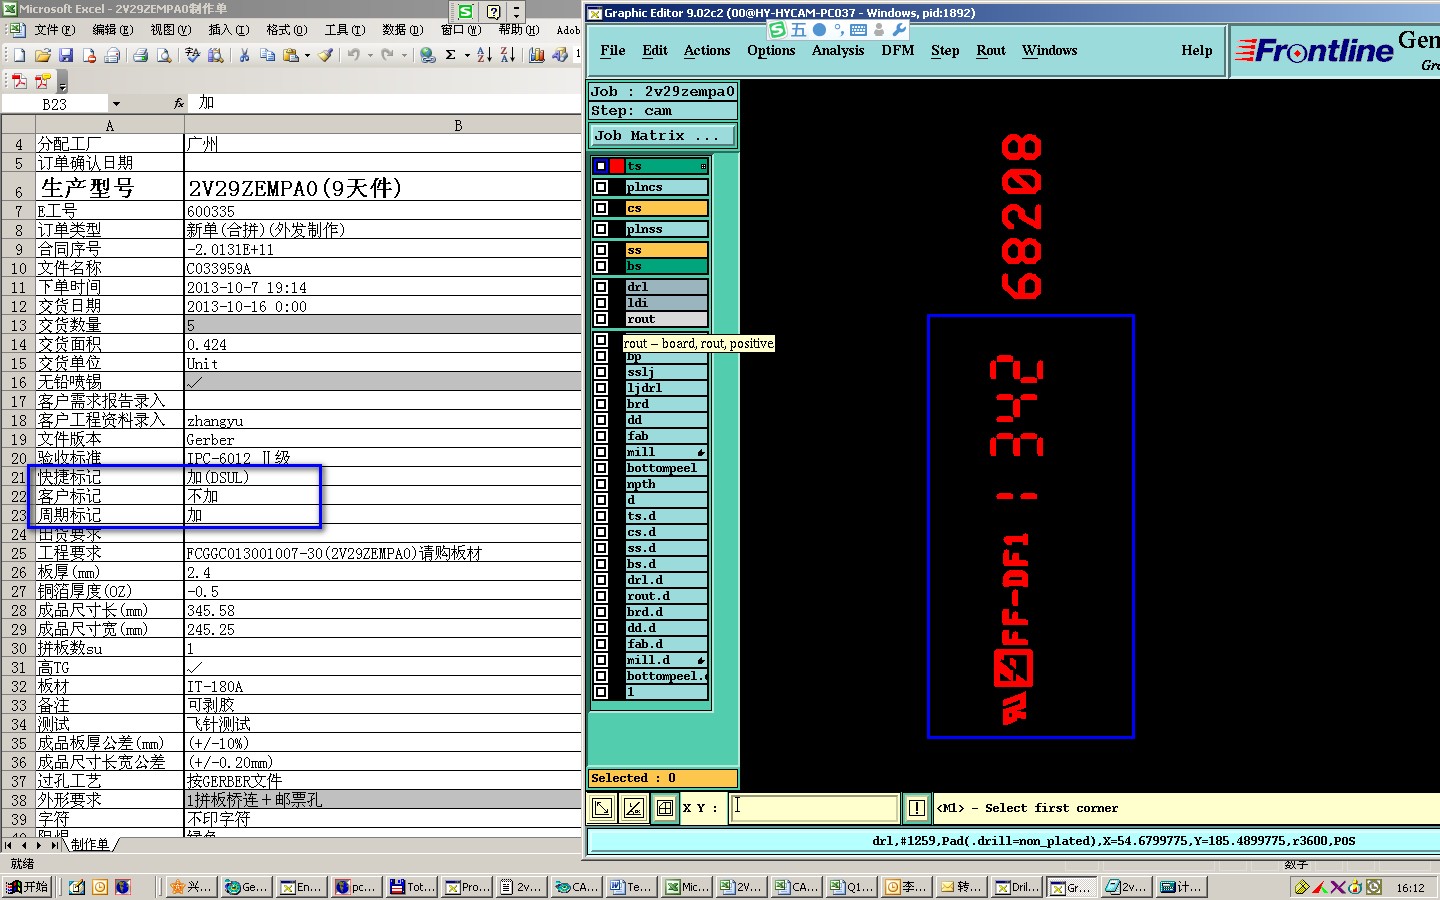This screenshot has width=1440, height=900.
Task: Run spelling check in Excel toolbar
Action: click(193, 55)
